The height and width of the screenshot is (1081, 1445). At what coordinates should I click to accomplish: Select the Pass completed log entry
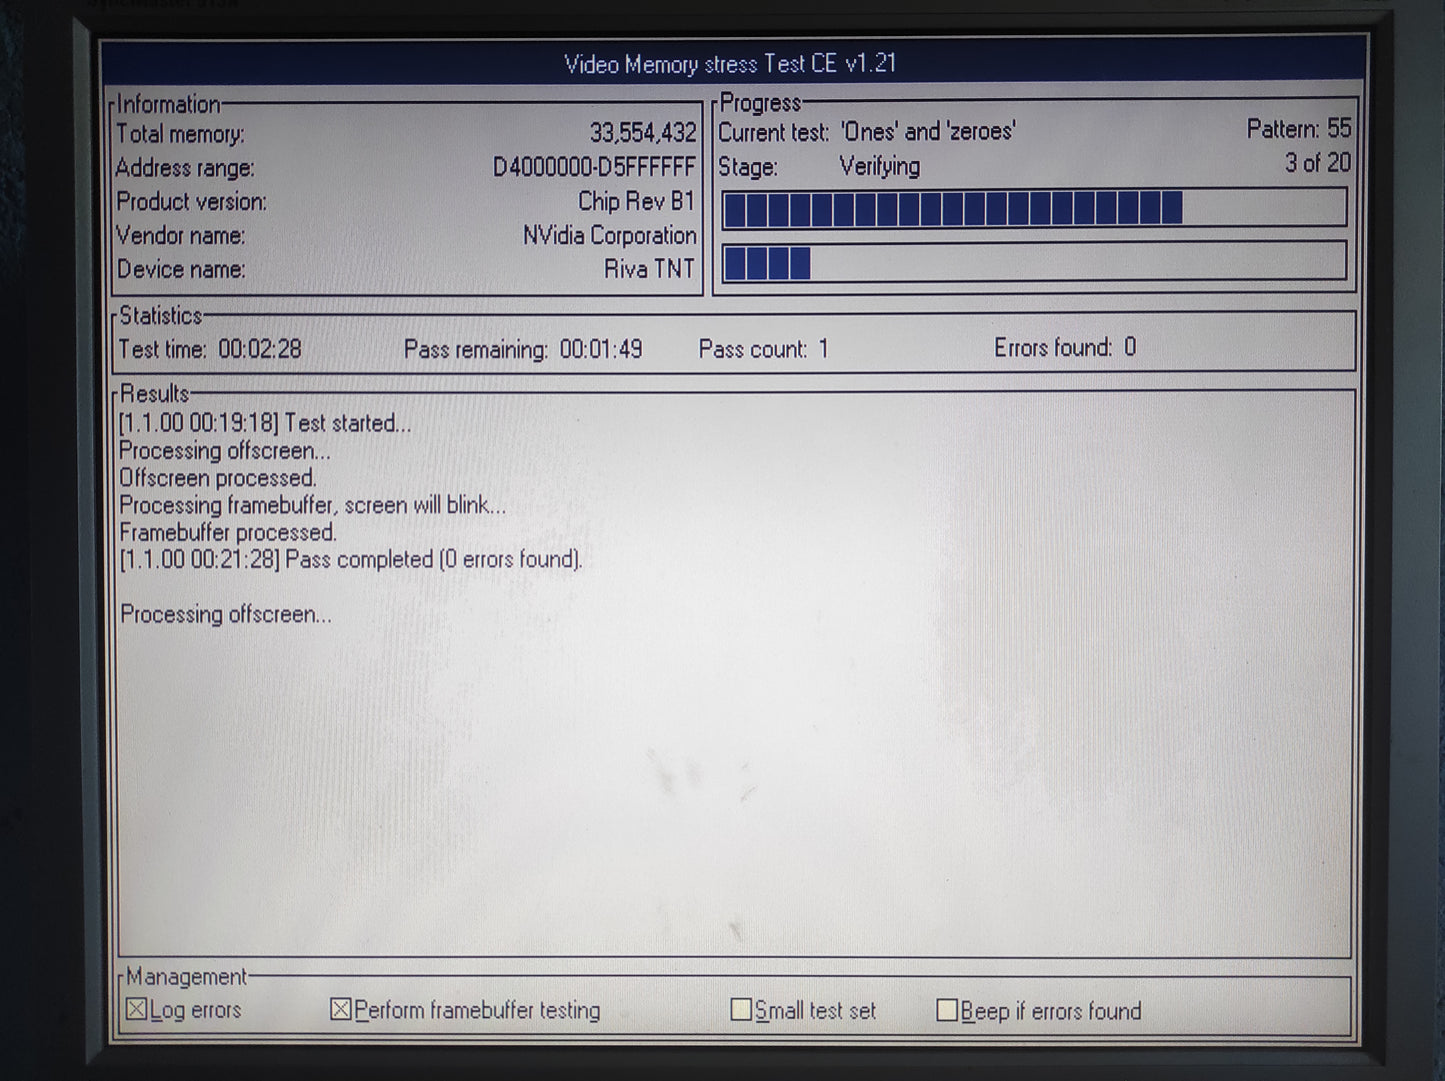pyautogui.click(x=350, y=559)
